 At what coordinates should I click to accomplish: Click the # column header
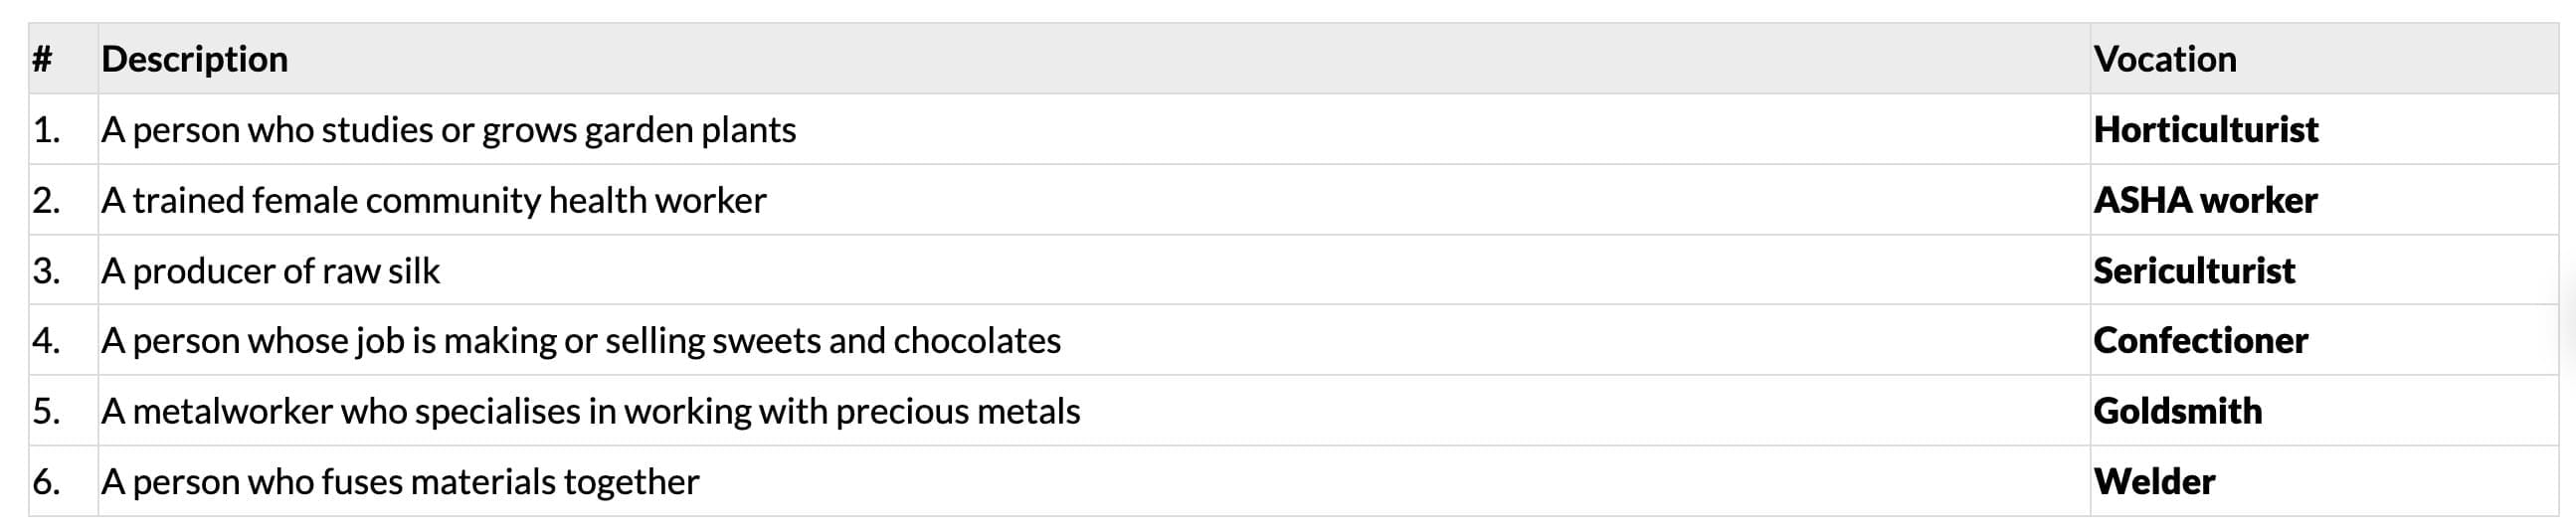tap(42, 59)
